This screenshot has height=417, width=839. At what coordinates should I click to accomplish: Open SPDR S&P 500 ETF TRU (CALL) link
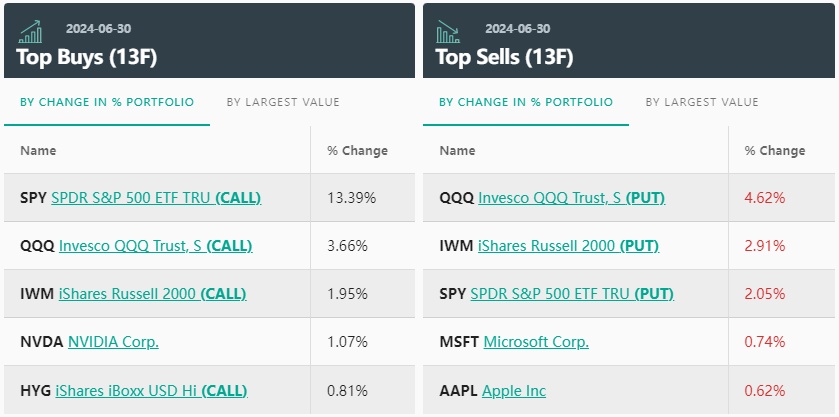155,198
